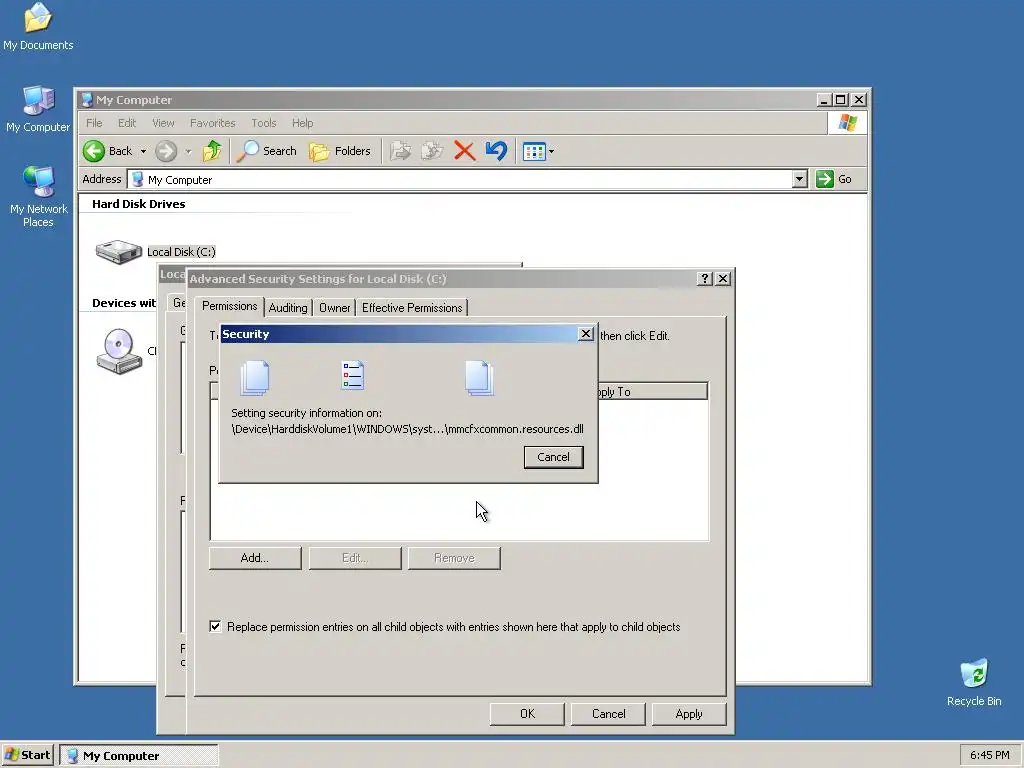The width and height of the screenshot is (1024, 768).
Task: Select My Computer taskbar button
Action: coord(139,756)
